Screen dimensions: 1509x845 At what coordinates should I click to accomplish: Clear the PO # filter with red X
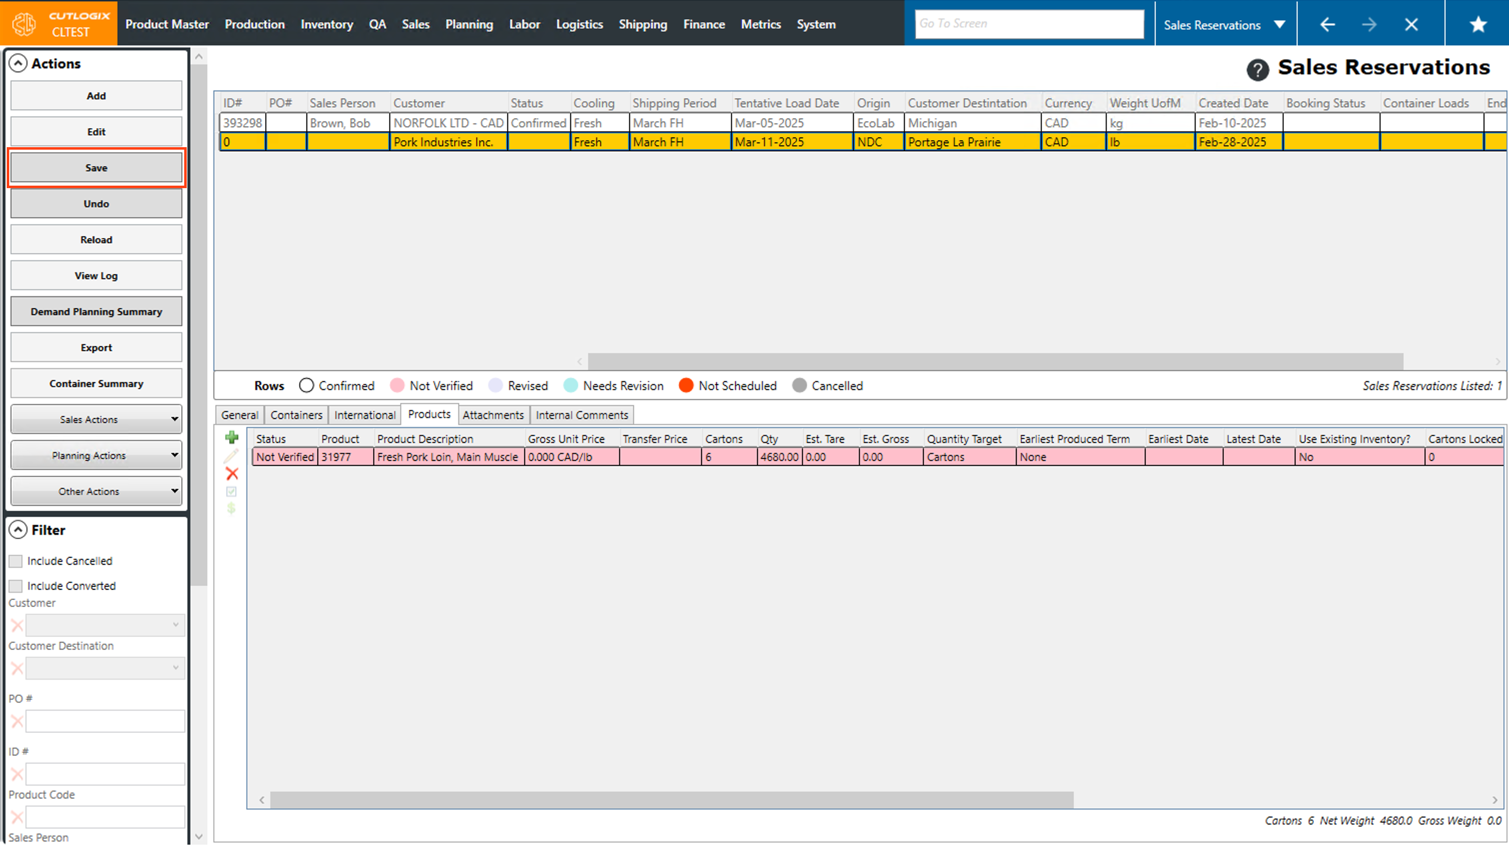(17, 722)
